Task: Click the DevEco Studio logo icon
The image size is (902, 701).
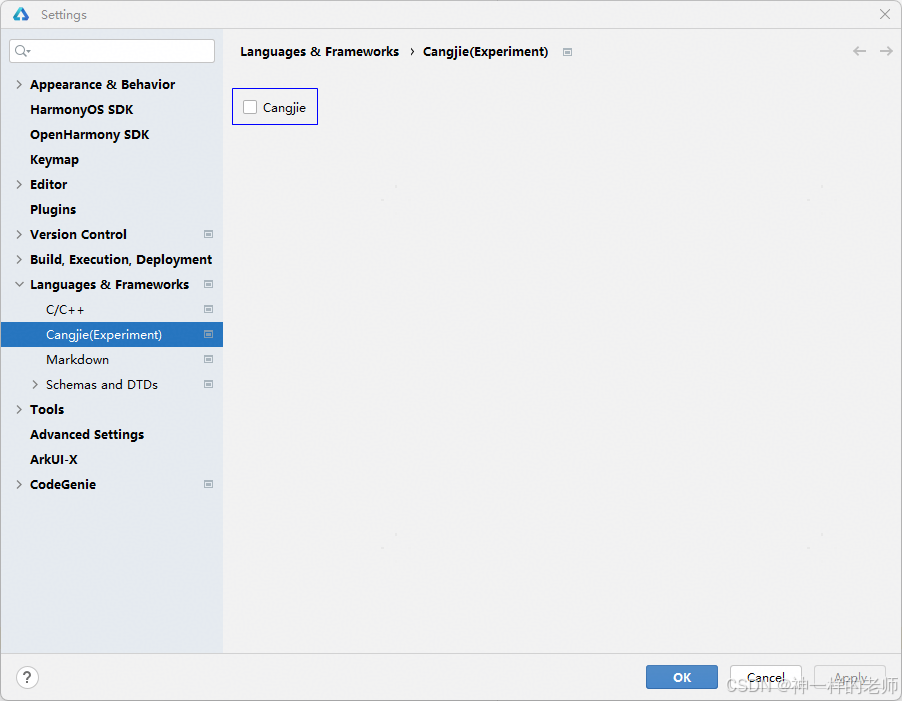Action: coord(21,14)
